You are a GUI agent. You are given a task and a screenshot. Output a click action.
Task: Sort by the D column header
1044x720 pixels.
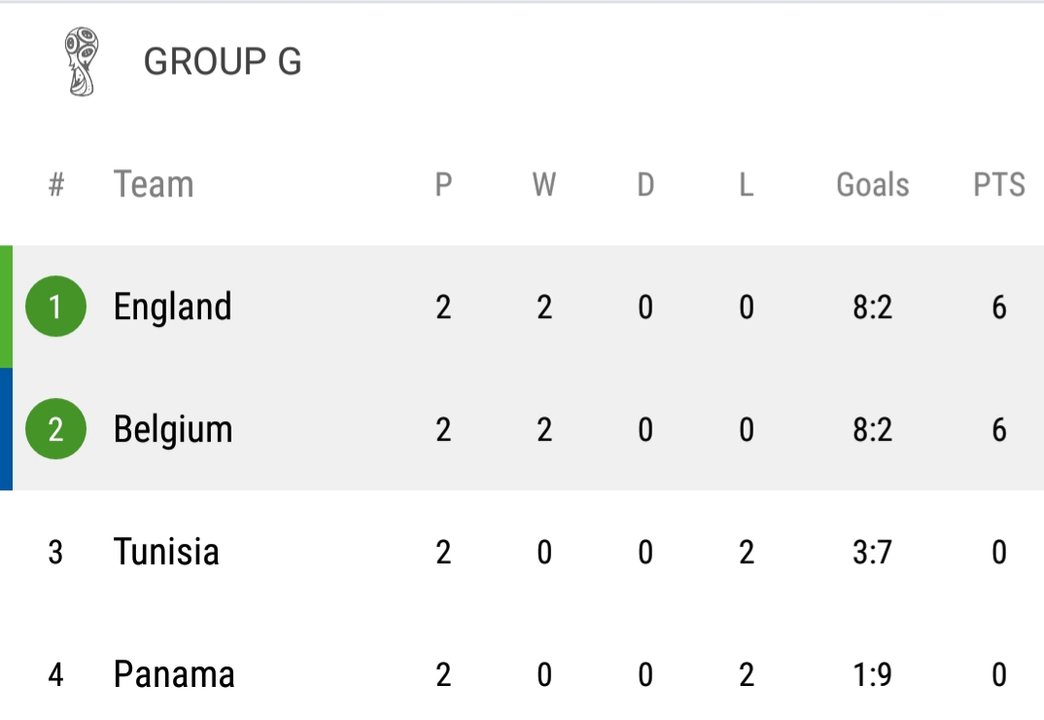645,184
